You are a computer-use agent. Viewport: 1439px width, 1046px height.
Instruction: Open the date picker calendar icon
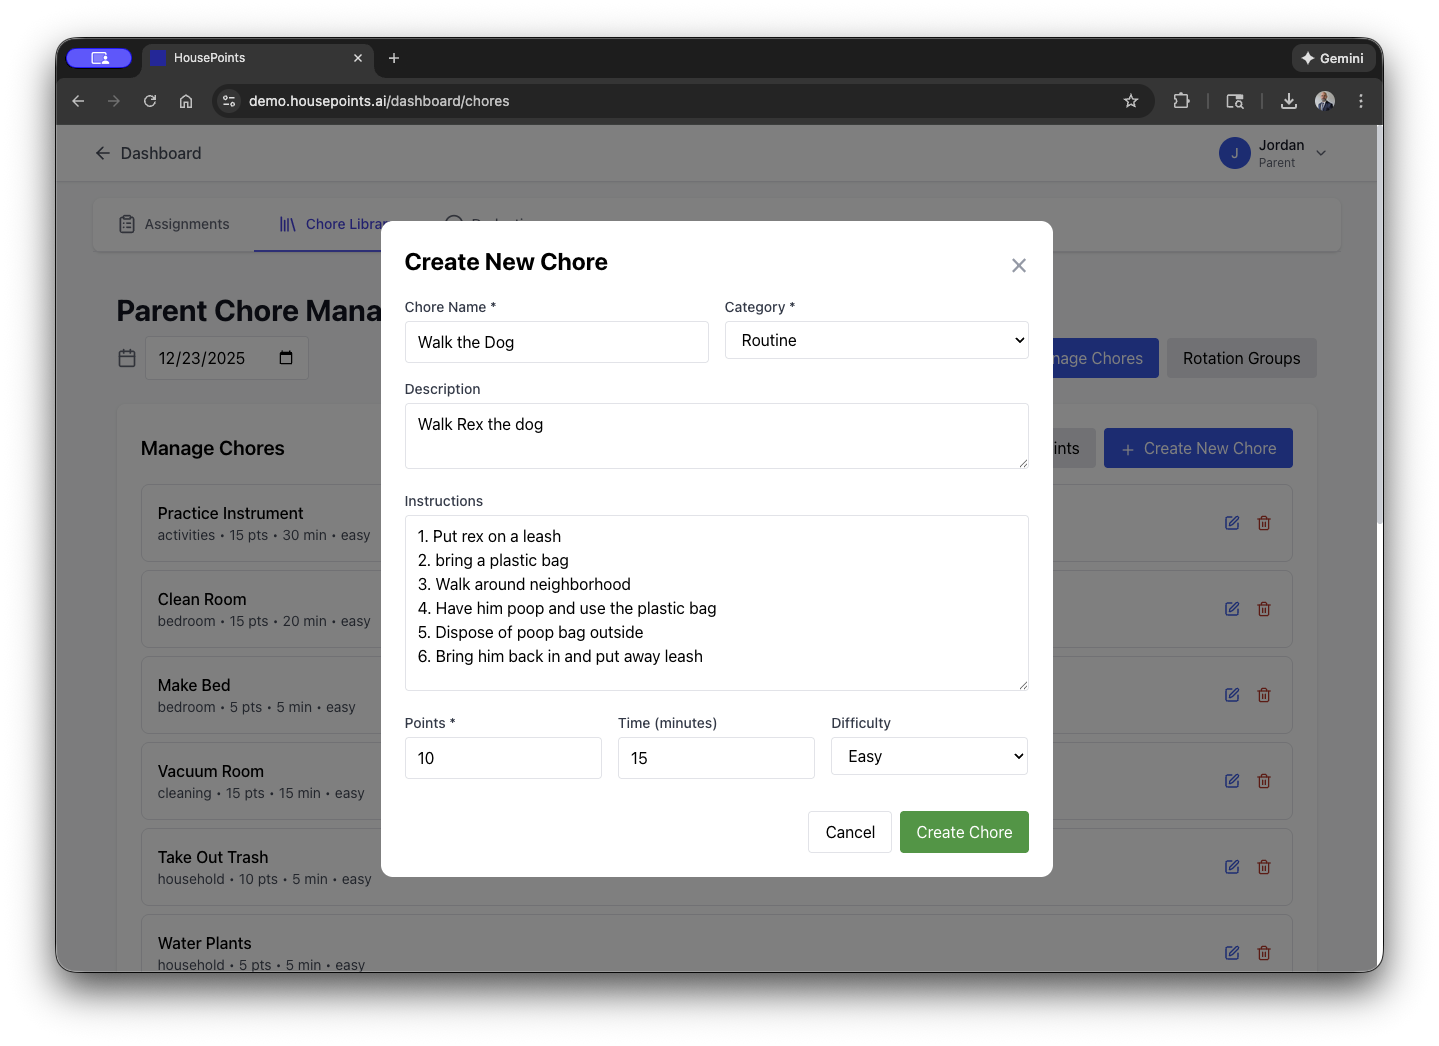point(286,358)
